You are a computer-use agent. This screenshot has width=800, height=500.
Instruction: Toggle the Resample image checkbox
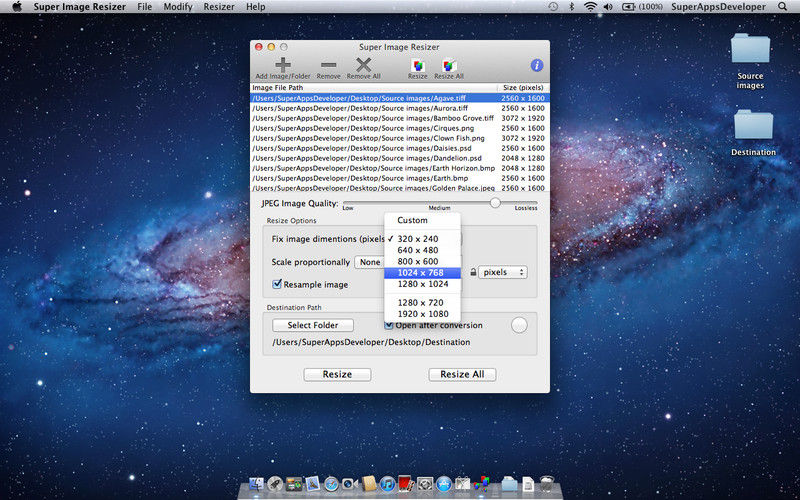[277, 284]
